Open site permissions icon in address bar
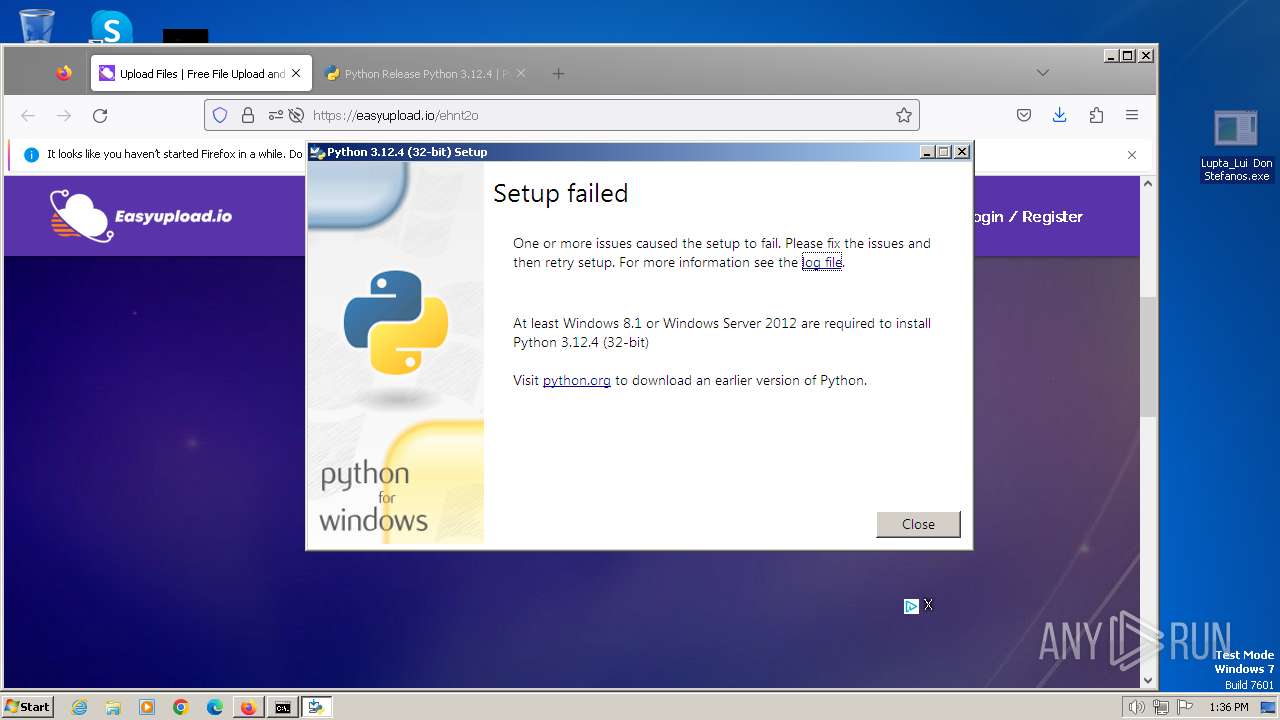This screenshot has width=1280, height=720. pyautogui.click(x=276, y=115)
